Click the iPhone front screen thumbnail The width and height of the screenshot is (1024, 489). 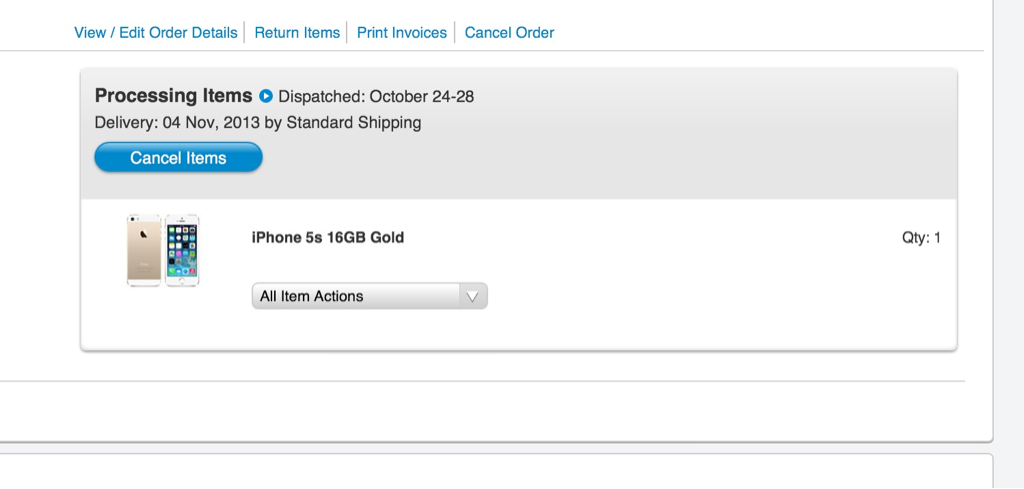point(182,249)
